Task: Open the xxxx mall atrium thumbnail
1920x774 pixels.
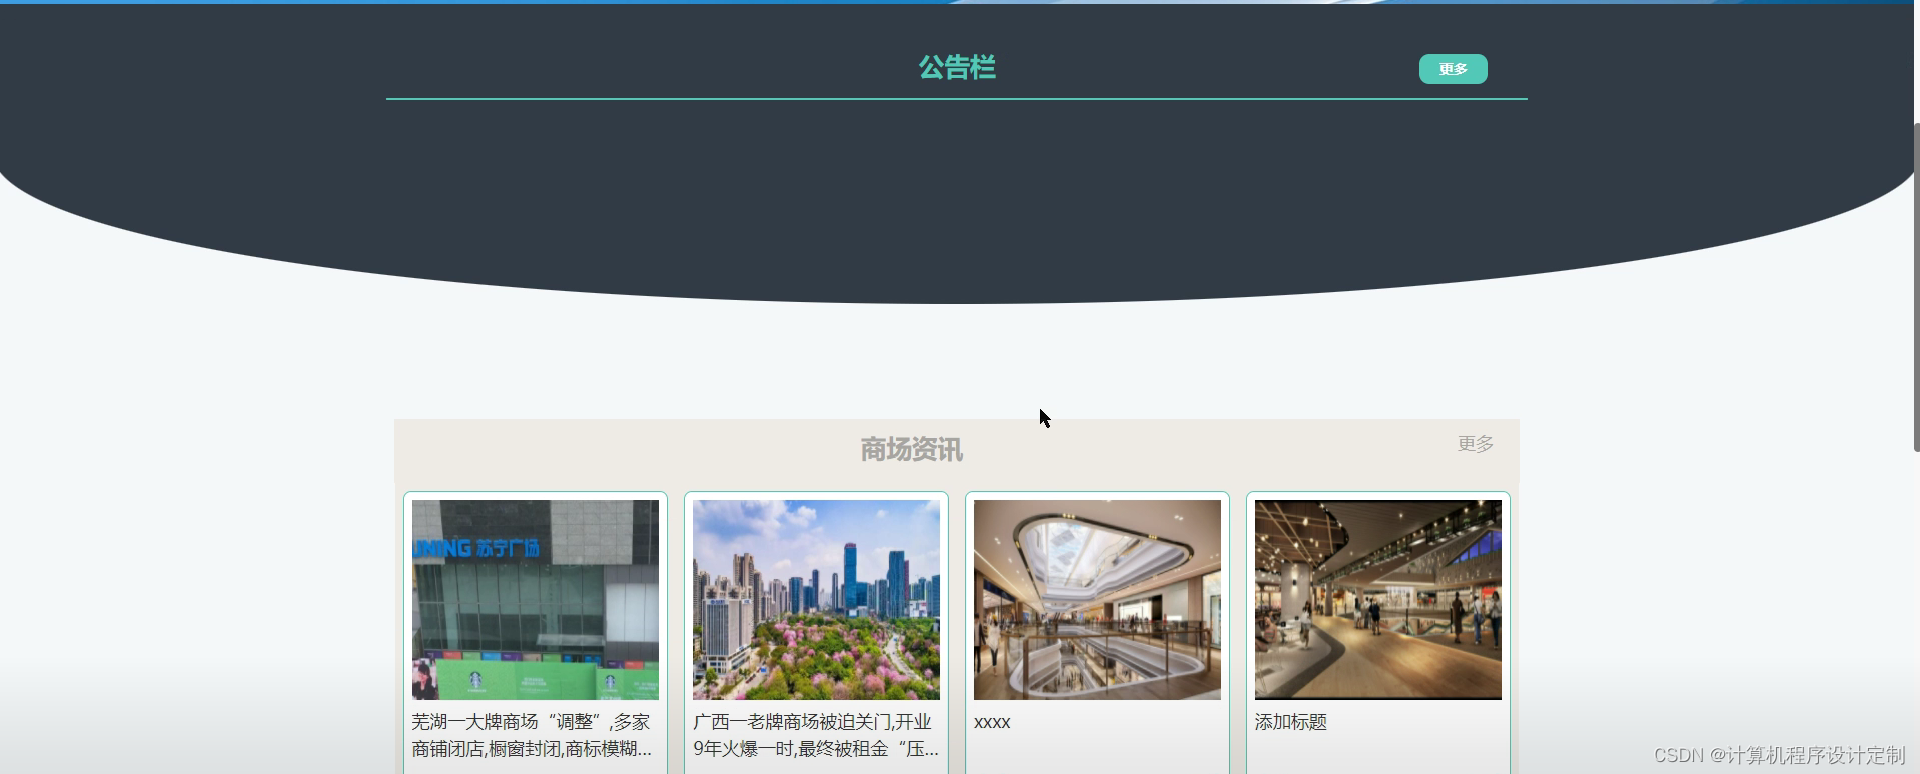Action: coord(1097,600)
